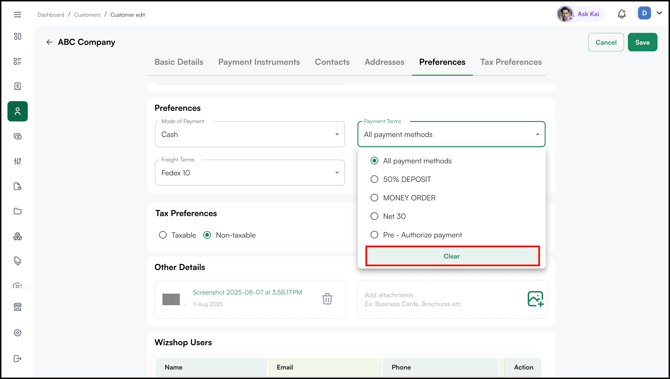Open the price tag icon in sidebar

click(x=18, y=261)
